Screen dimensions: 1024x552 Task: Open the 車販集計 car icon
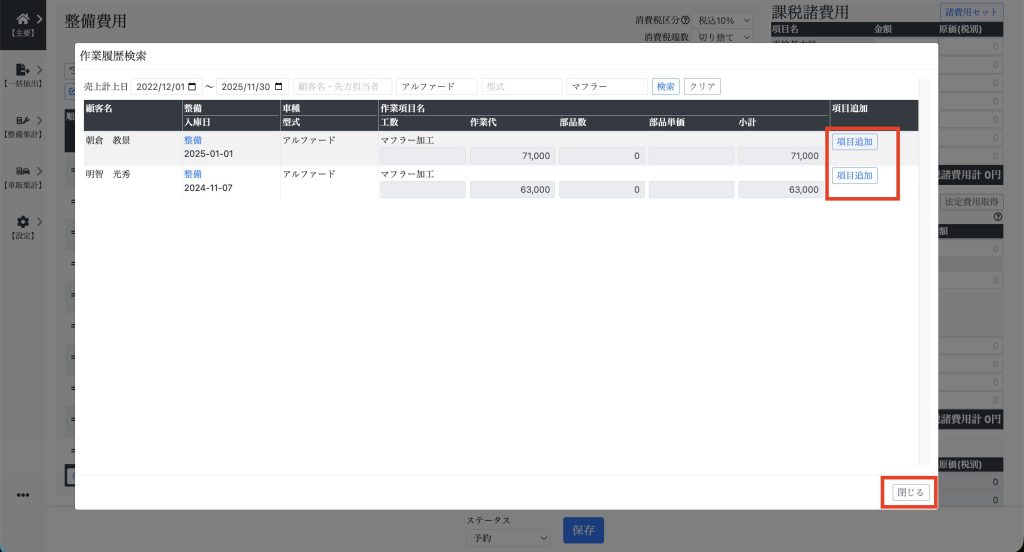coord(23,171)
